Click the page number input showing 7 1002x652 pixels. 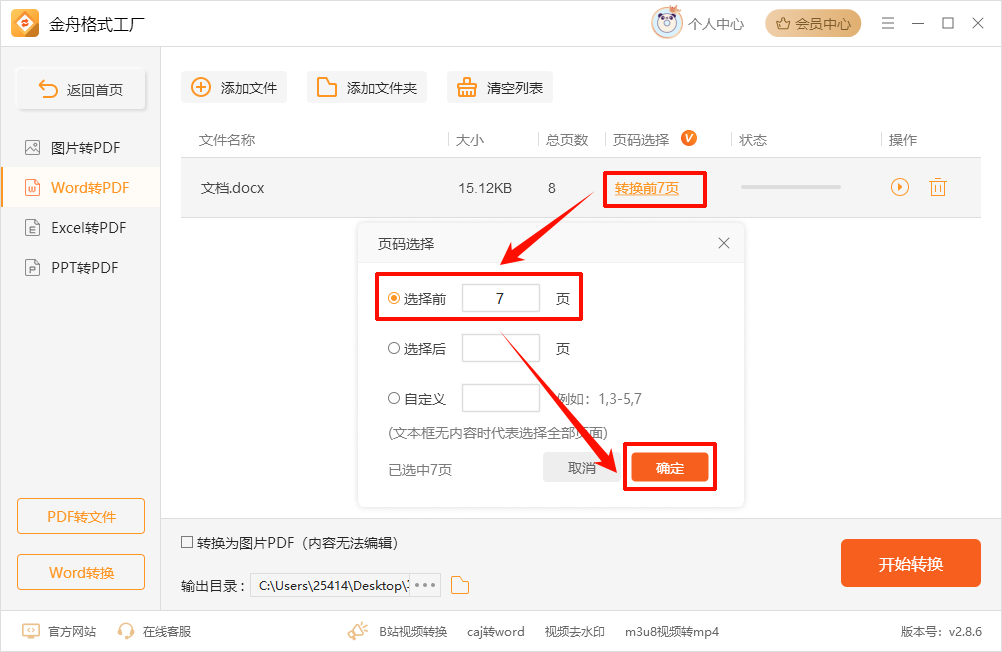click(500, 296)
